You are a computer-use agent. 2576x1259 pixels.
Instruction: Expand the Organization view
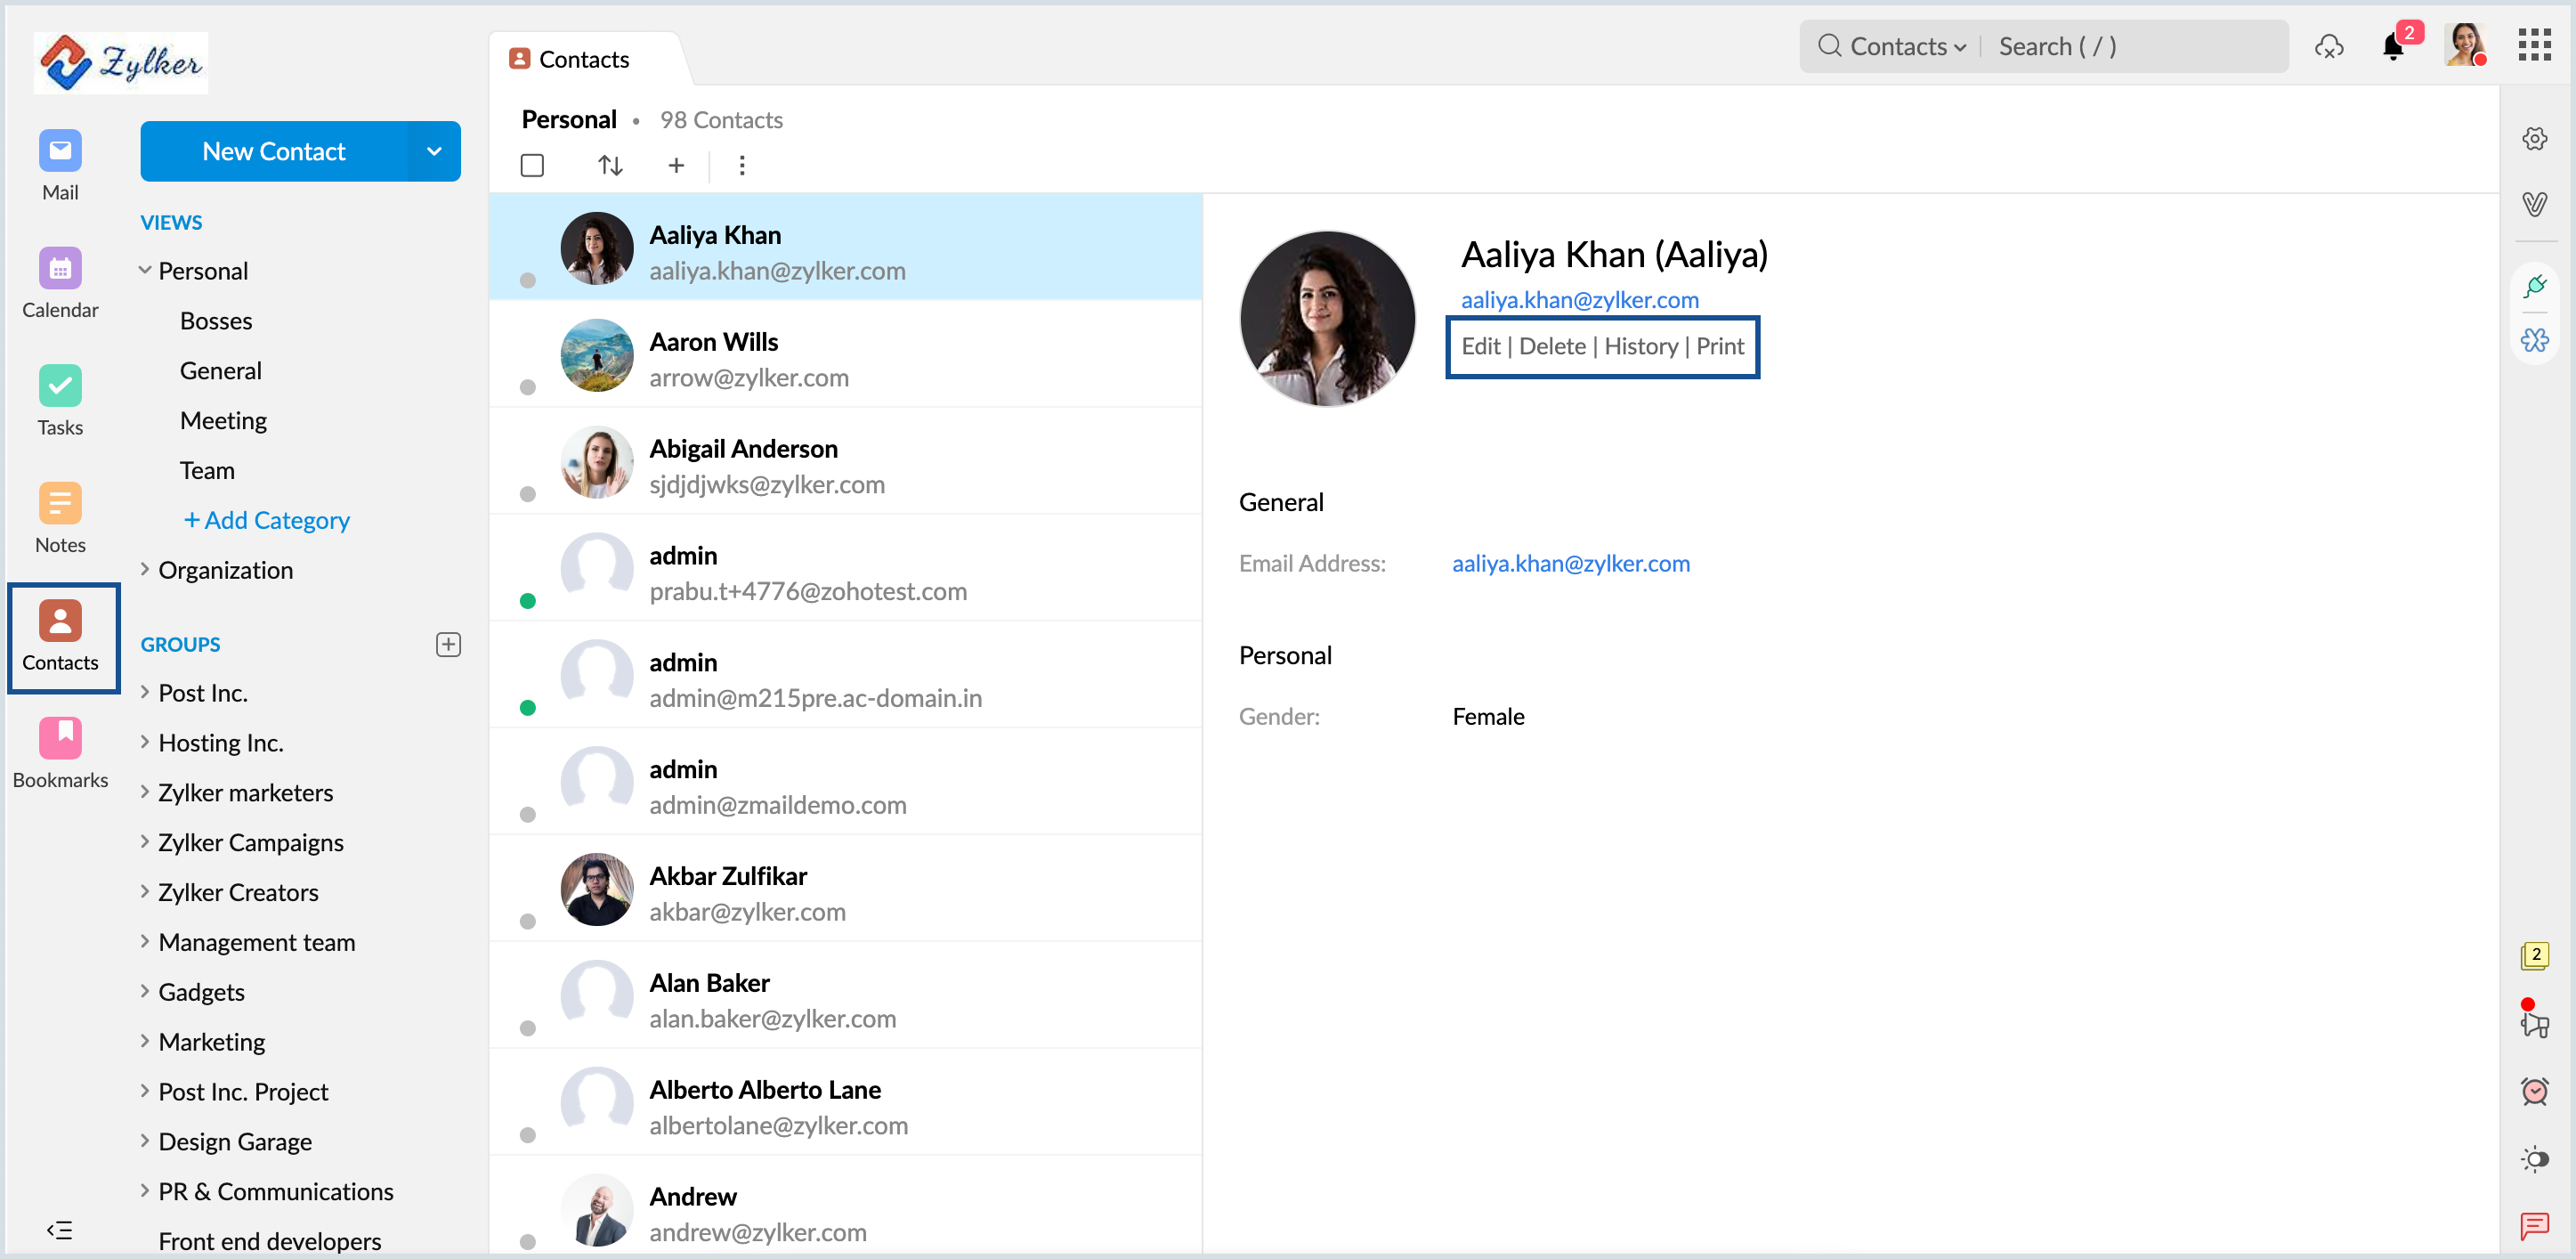[x=146, y=570]
